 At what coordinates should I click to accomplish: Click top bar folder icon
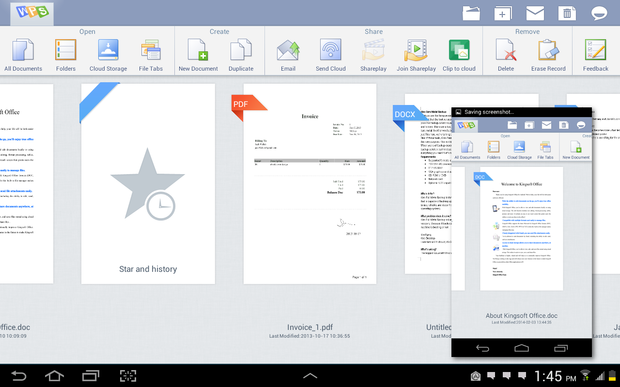(471, 13)
